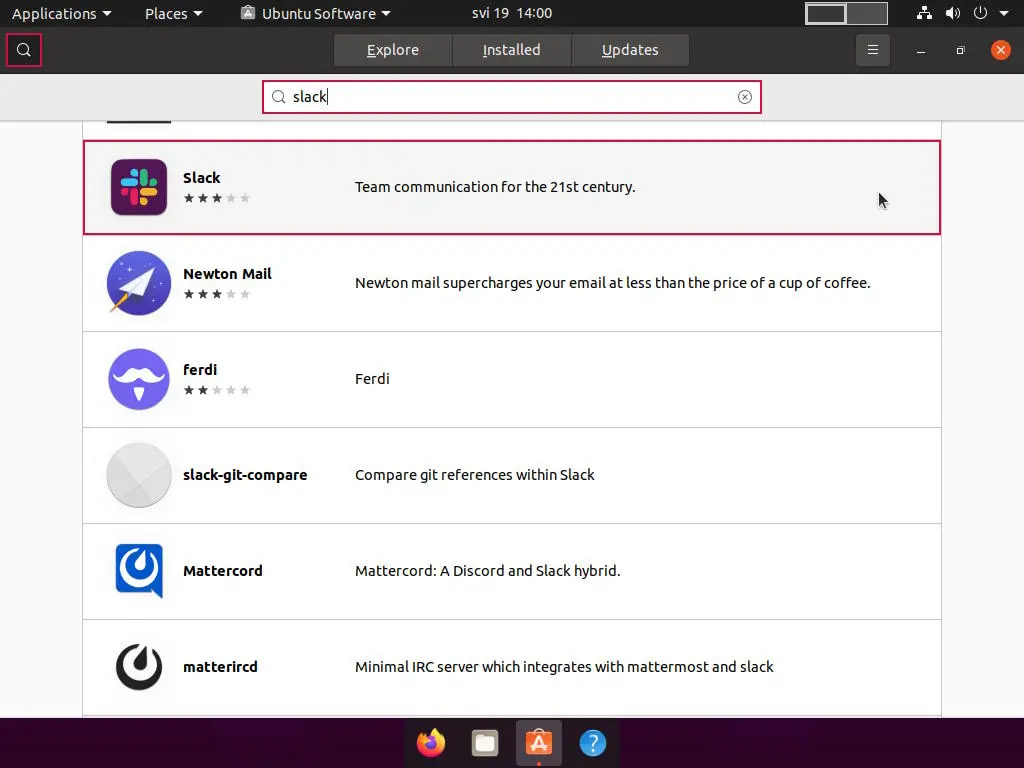Select the second workspace in switcher
The height and width of the screenshot is (768, 1024).
click(x=867, y=14)
